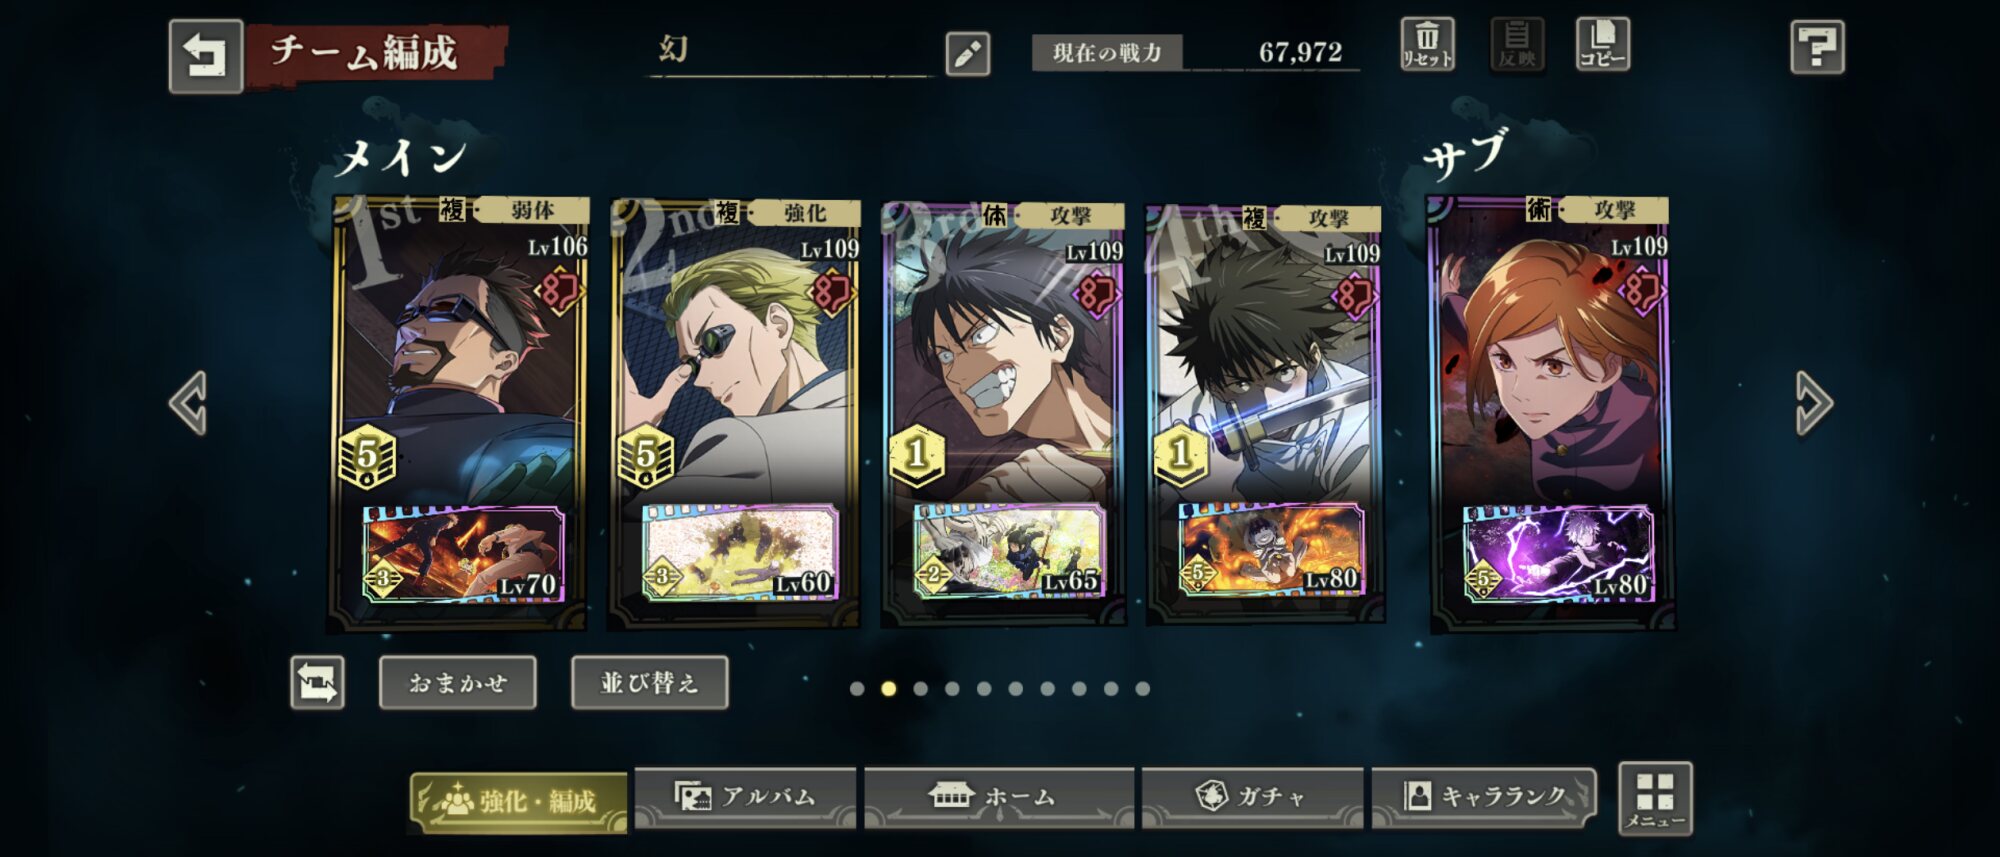
Task: Click the 並び替え sort button
Action: point(650,683)
